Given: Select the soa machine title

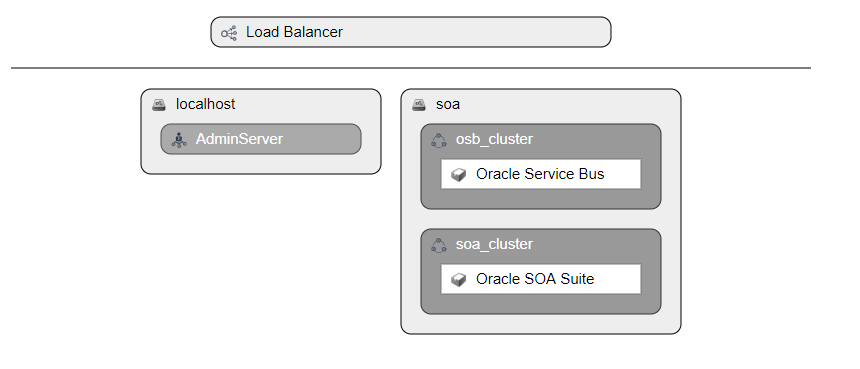Looking at the screenshot, I should (x=448, y=104).
